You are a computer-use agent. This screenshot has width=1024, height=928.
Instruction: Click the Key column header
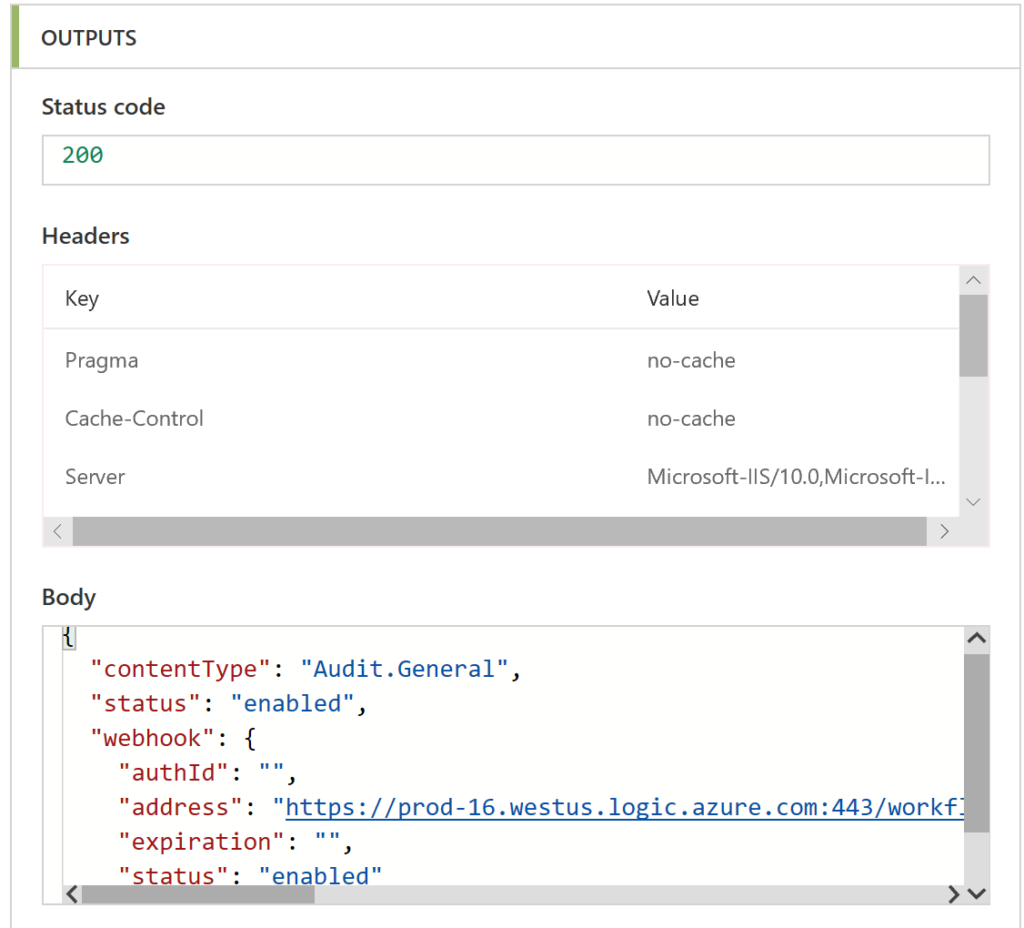click(82, 298)
